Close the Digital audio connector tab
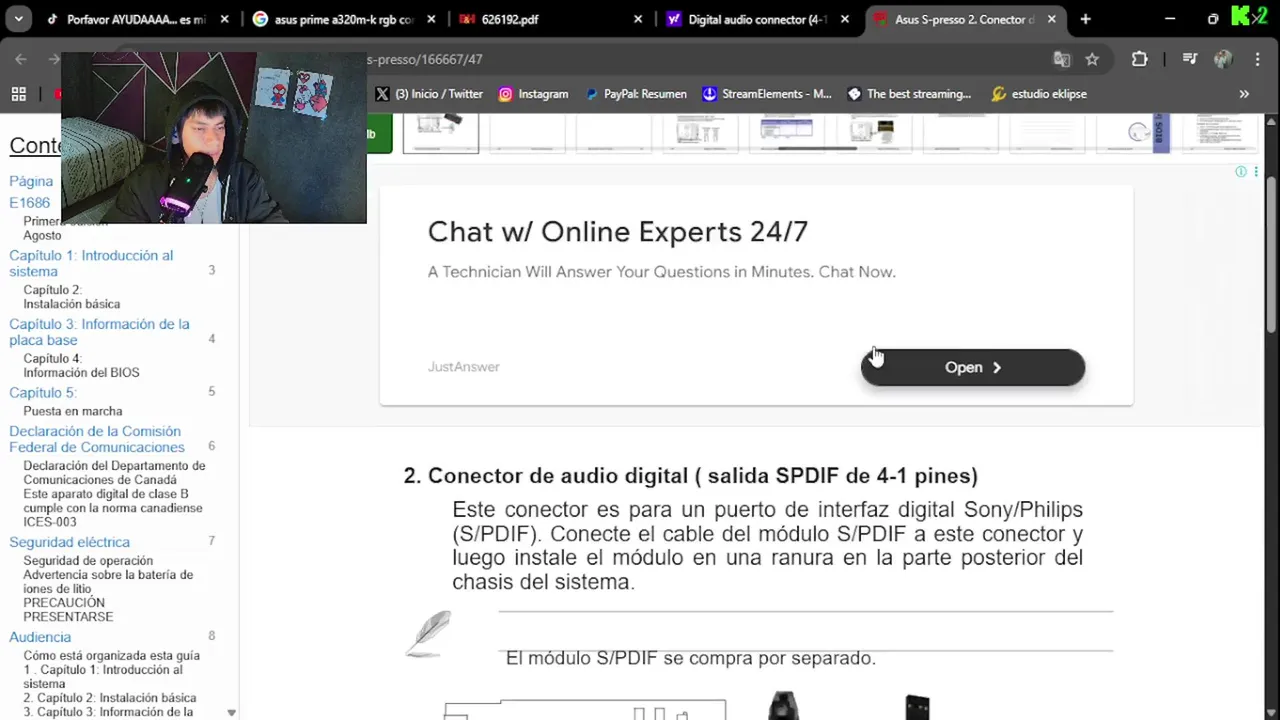 coord(845,19)
